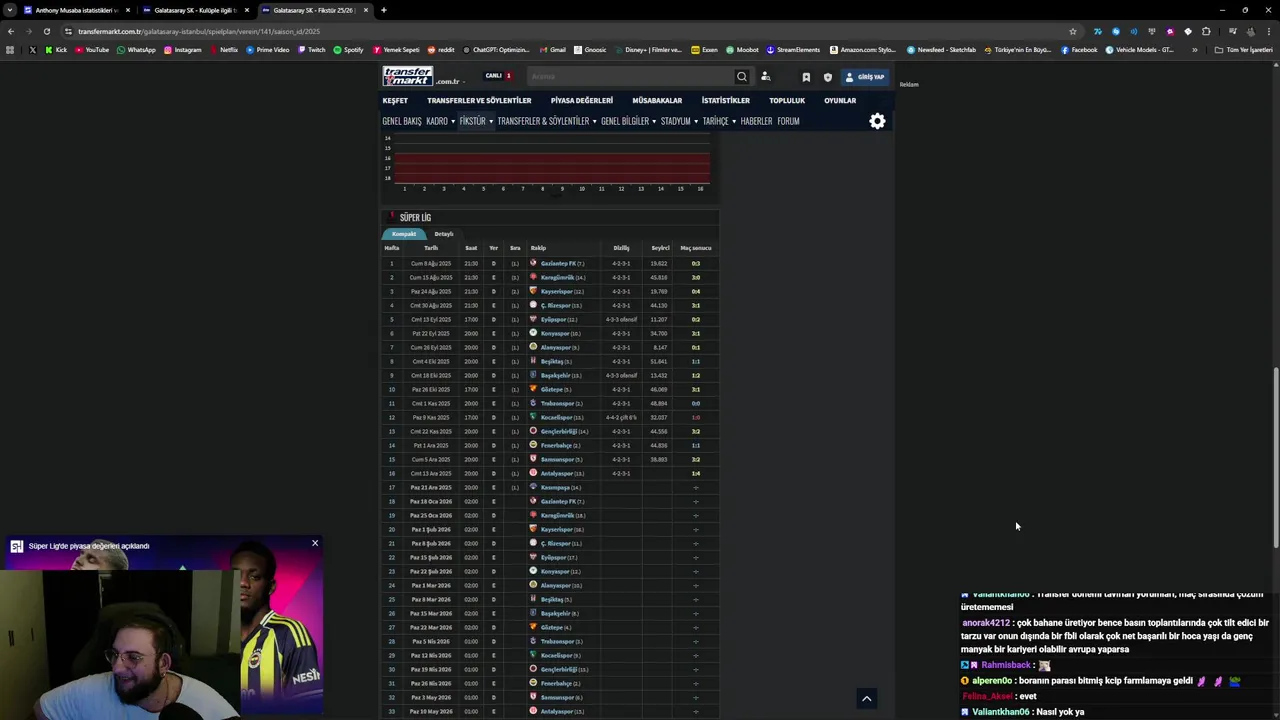
Task: Open the 0:3 match result link
Action: click(695, 263)
